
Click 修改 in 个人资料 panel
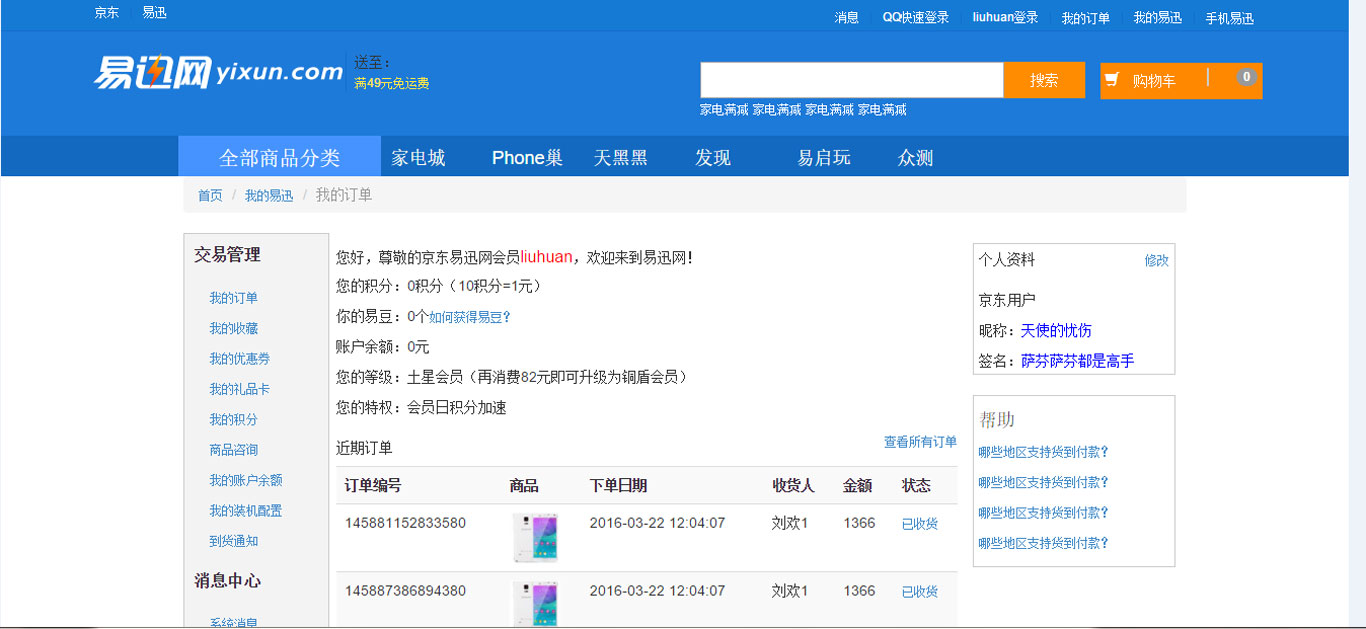point(1157,260)
